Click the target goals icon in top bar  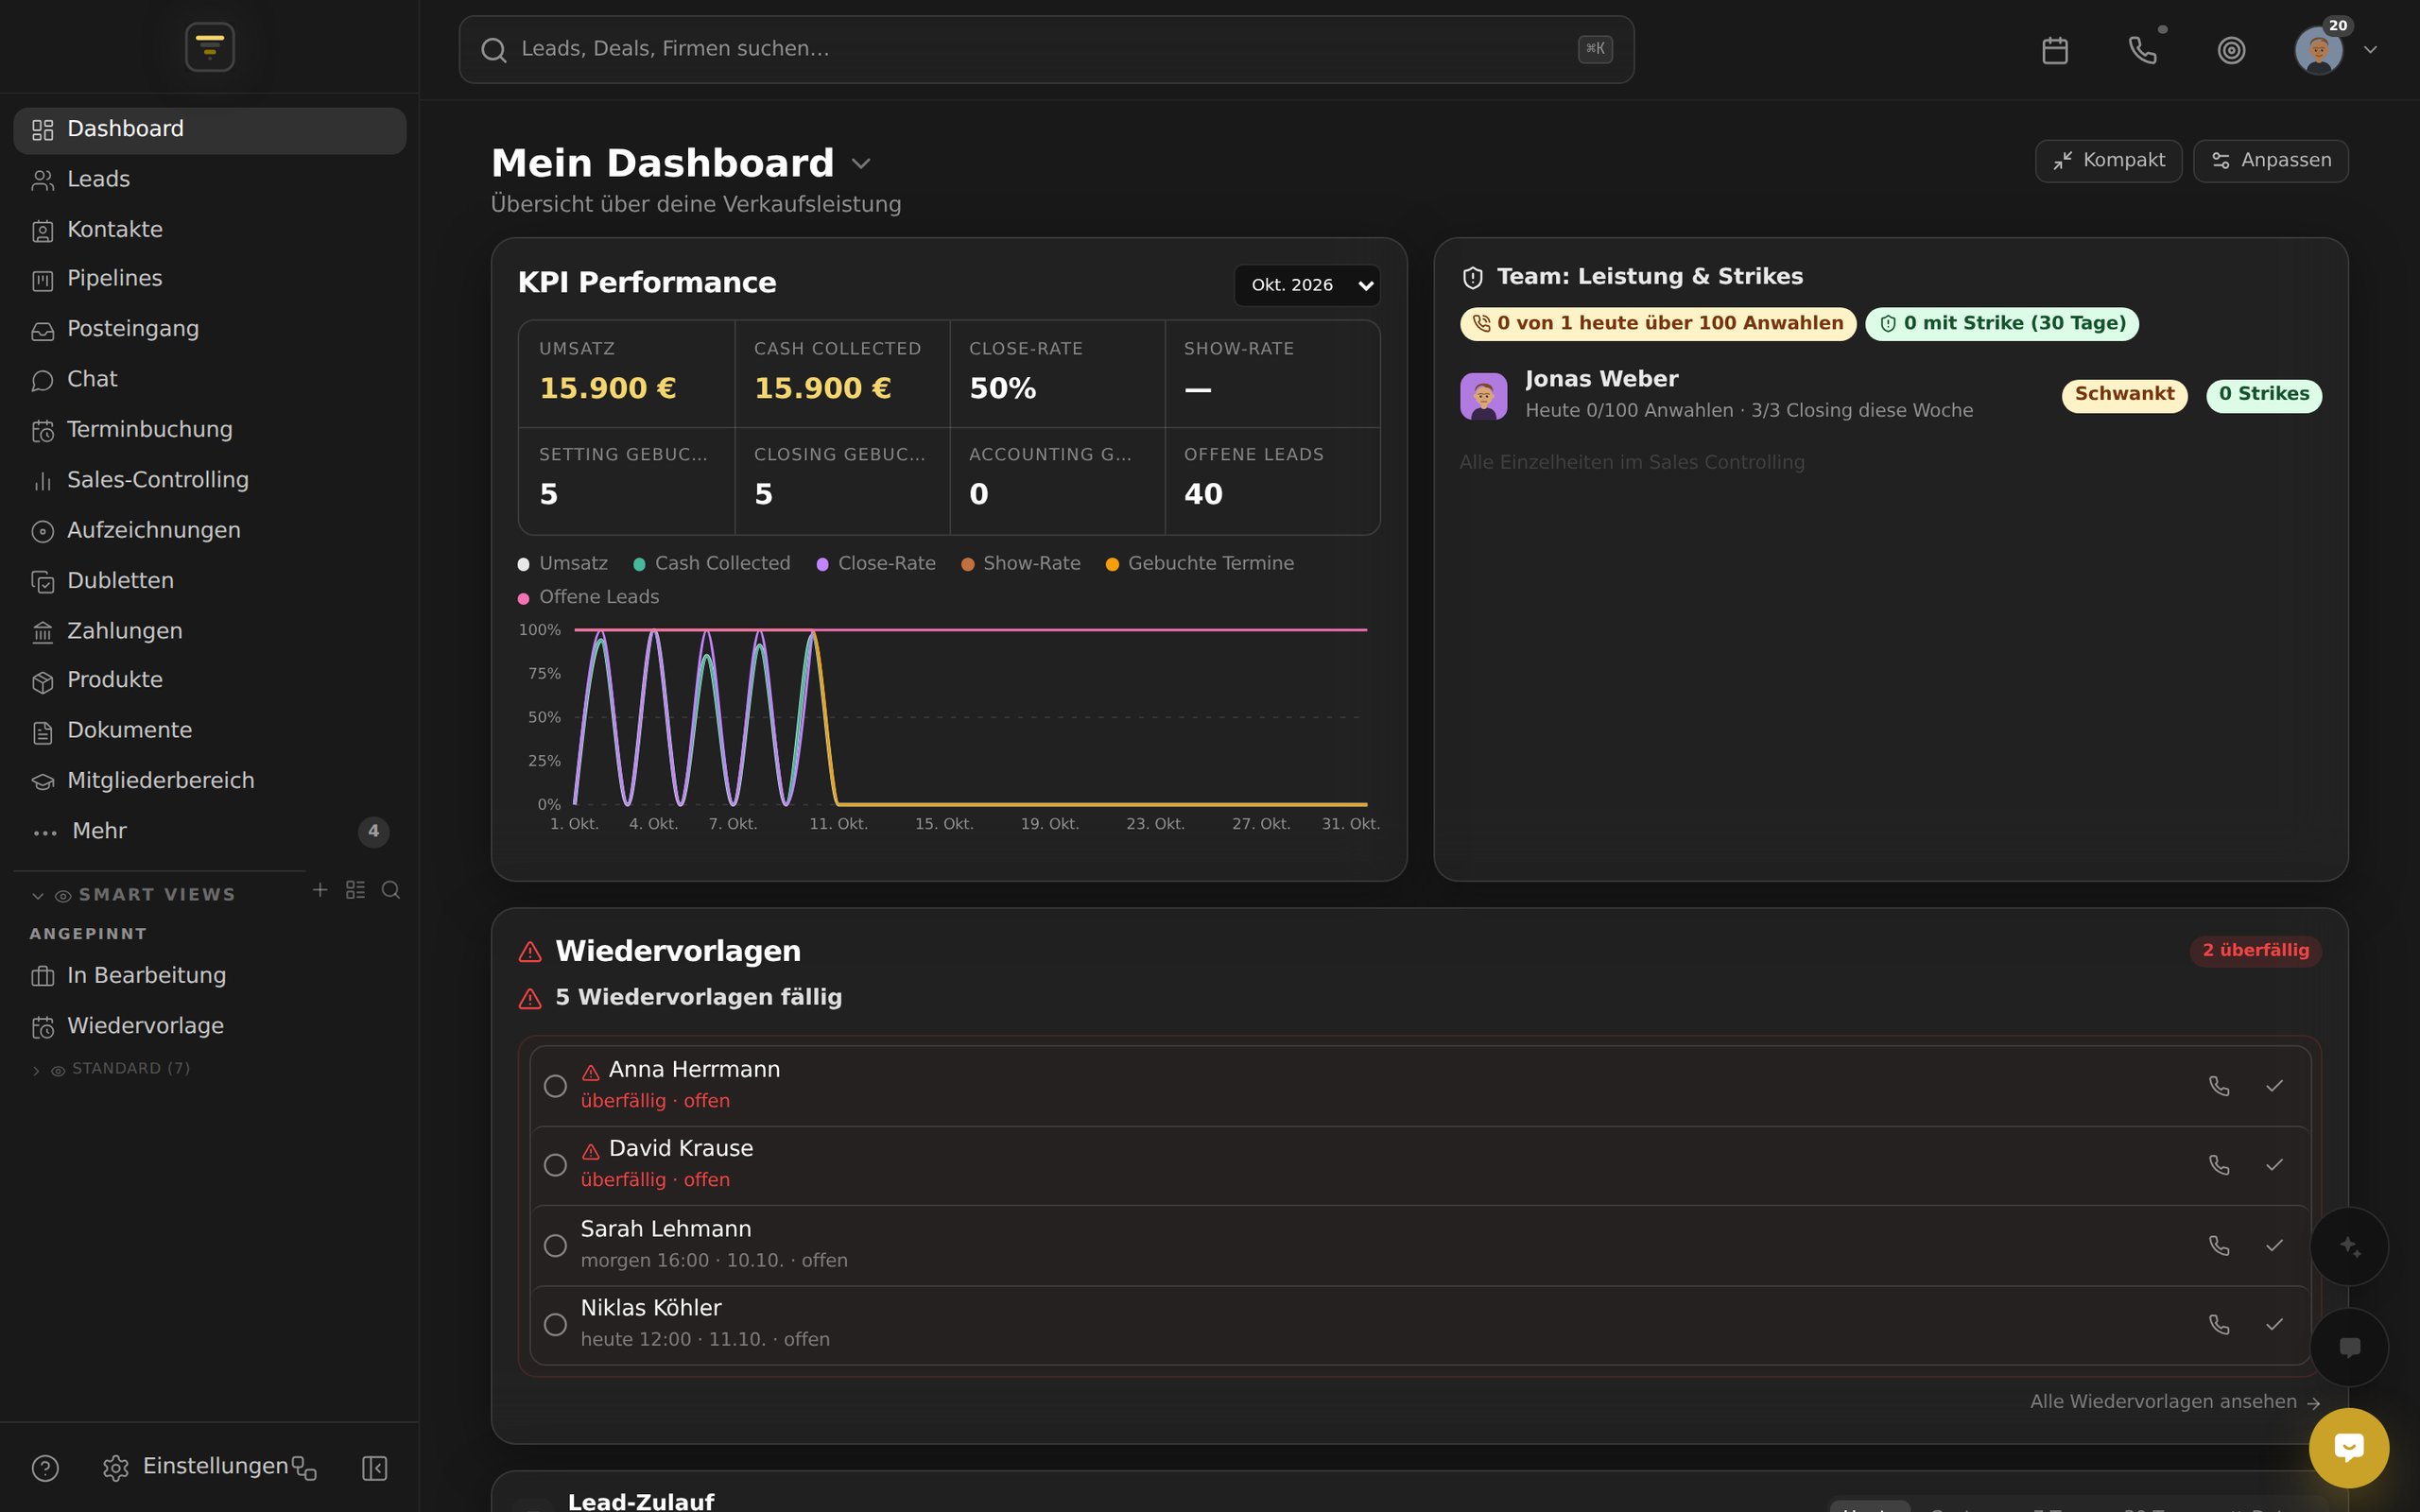[x=2231, y=50]
